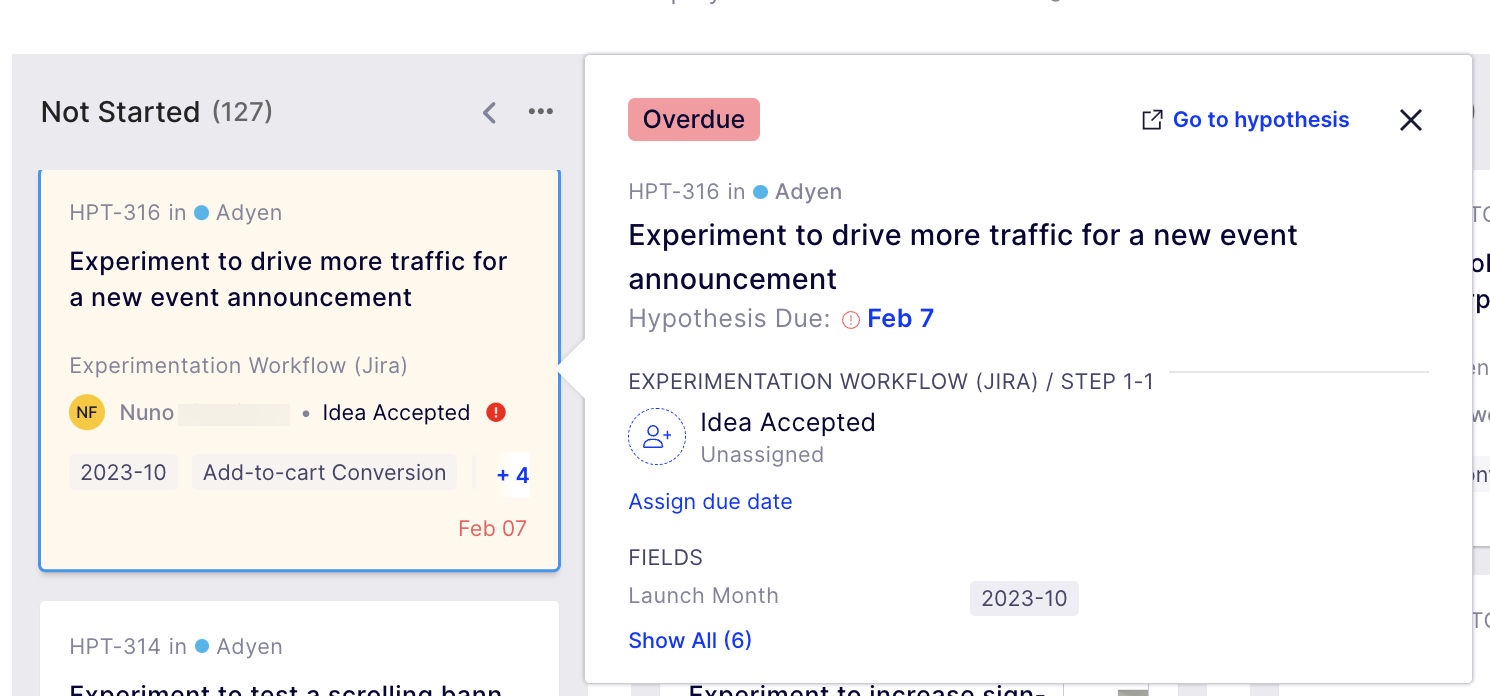1490x696 pixels.
Task: Click Add-to-cart Conversion tag
Action: [324, 473]
